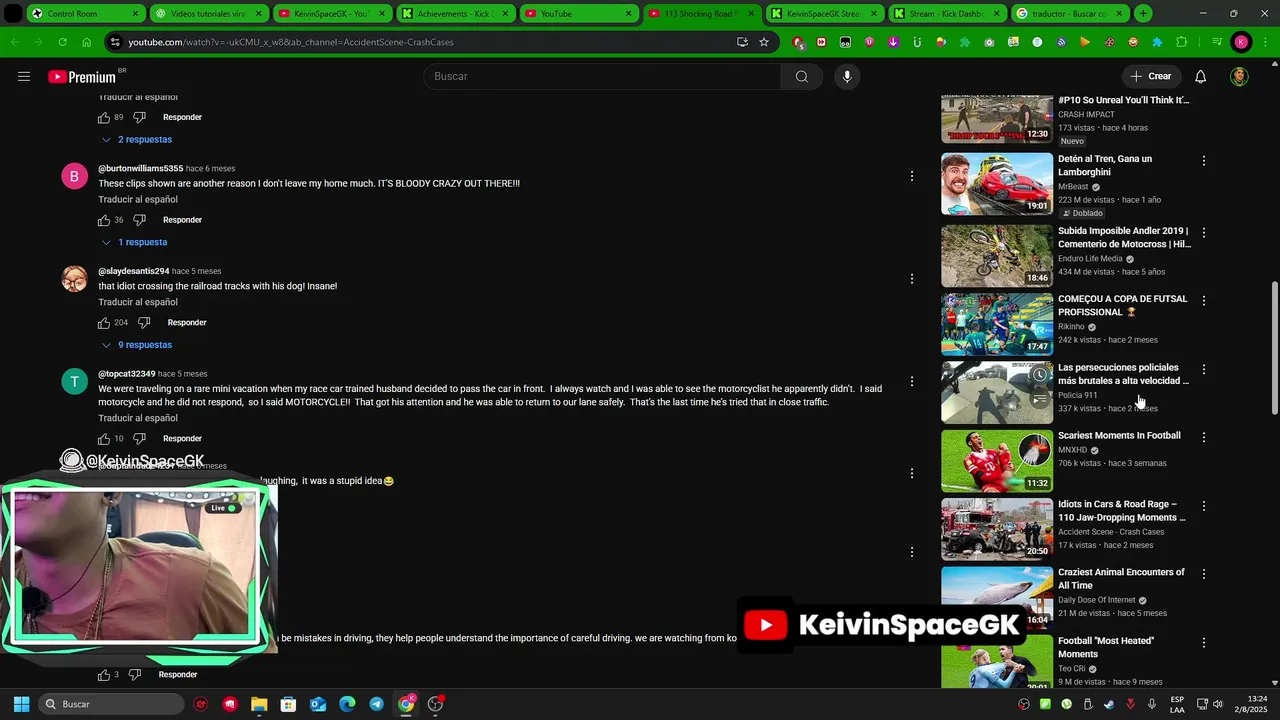Translate slaydesantis294 comment to Spanish
This screenshot has width=1280, height=720.
pos(138,302)
